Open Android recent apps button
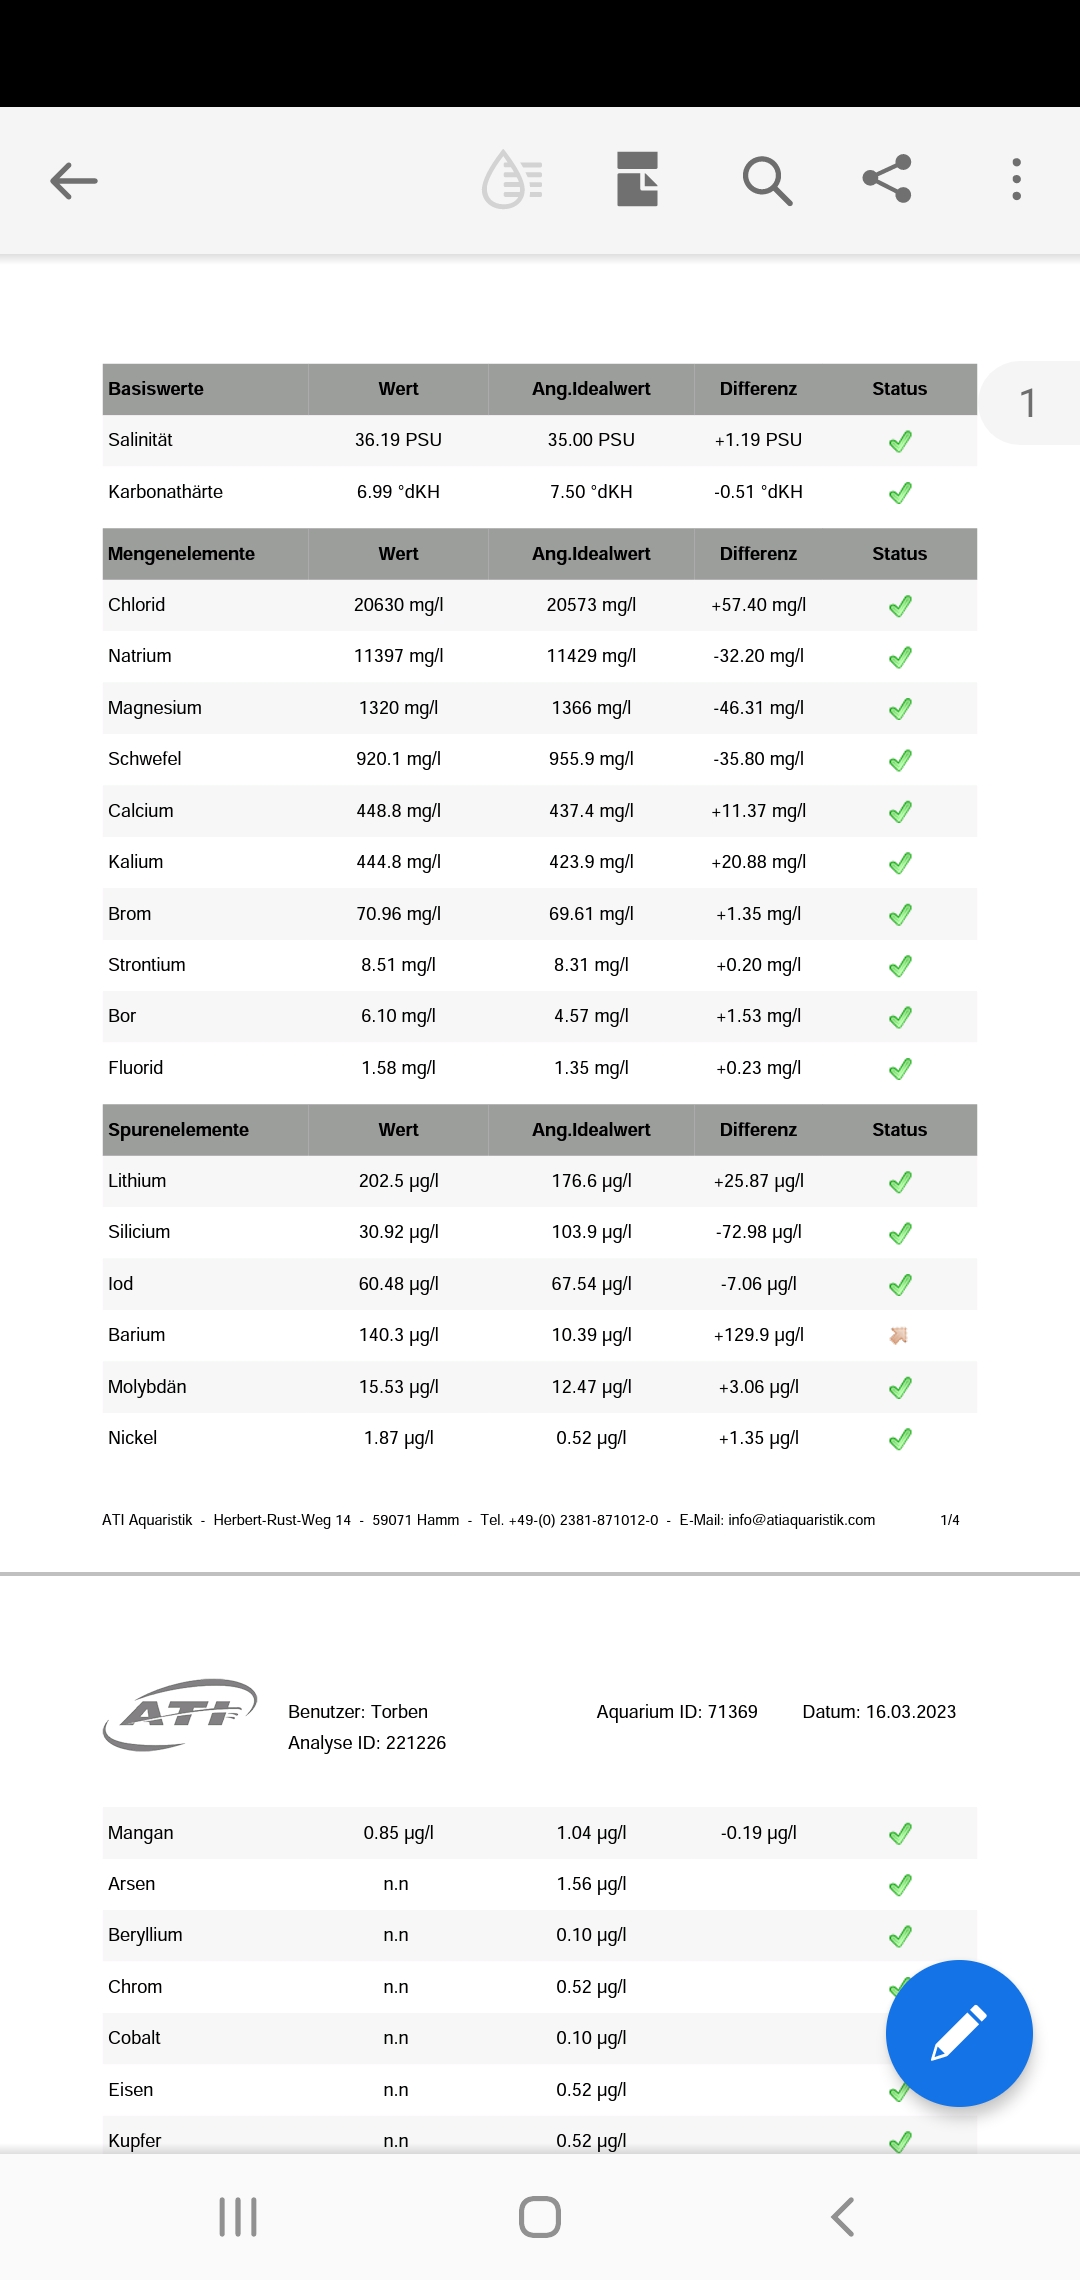Viewport: 1080px width, 2280px height. pos(238,2216)
